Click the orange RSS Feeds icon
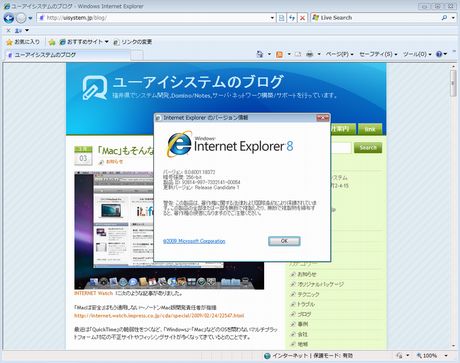460x363 pixels. point(279,54)
